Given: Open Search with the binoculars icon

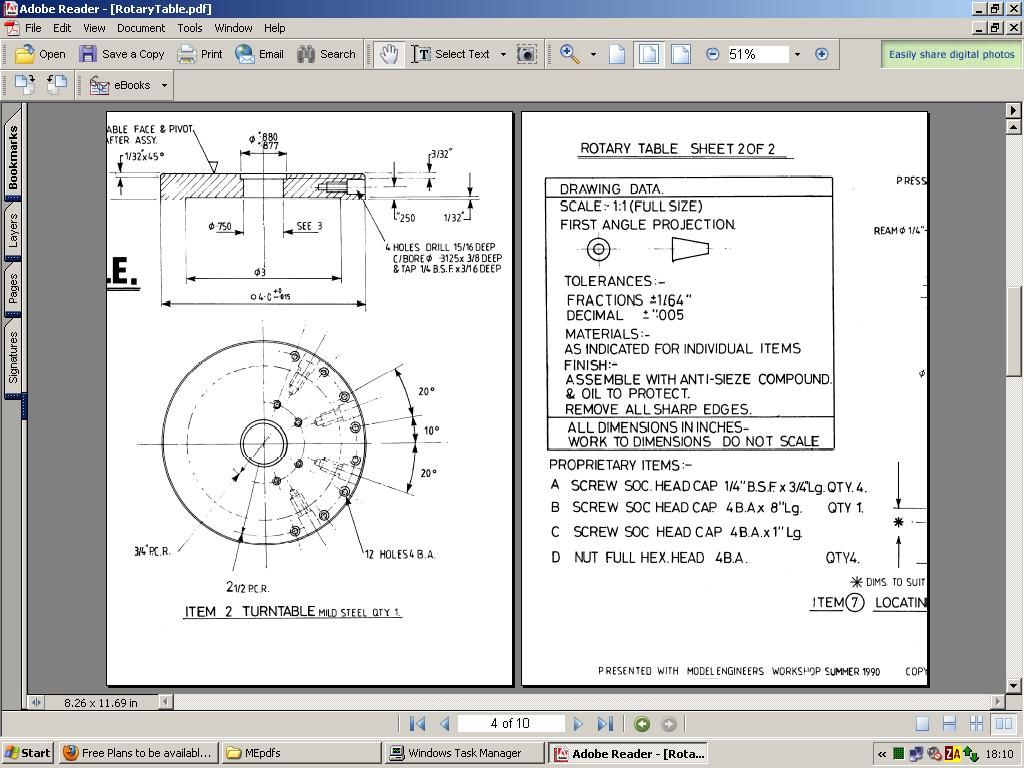Looking at the screenshot, I should tap(326, 54).
